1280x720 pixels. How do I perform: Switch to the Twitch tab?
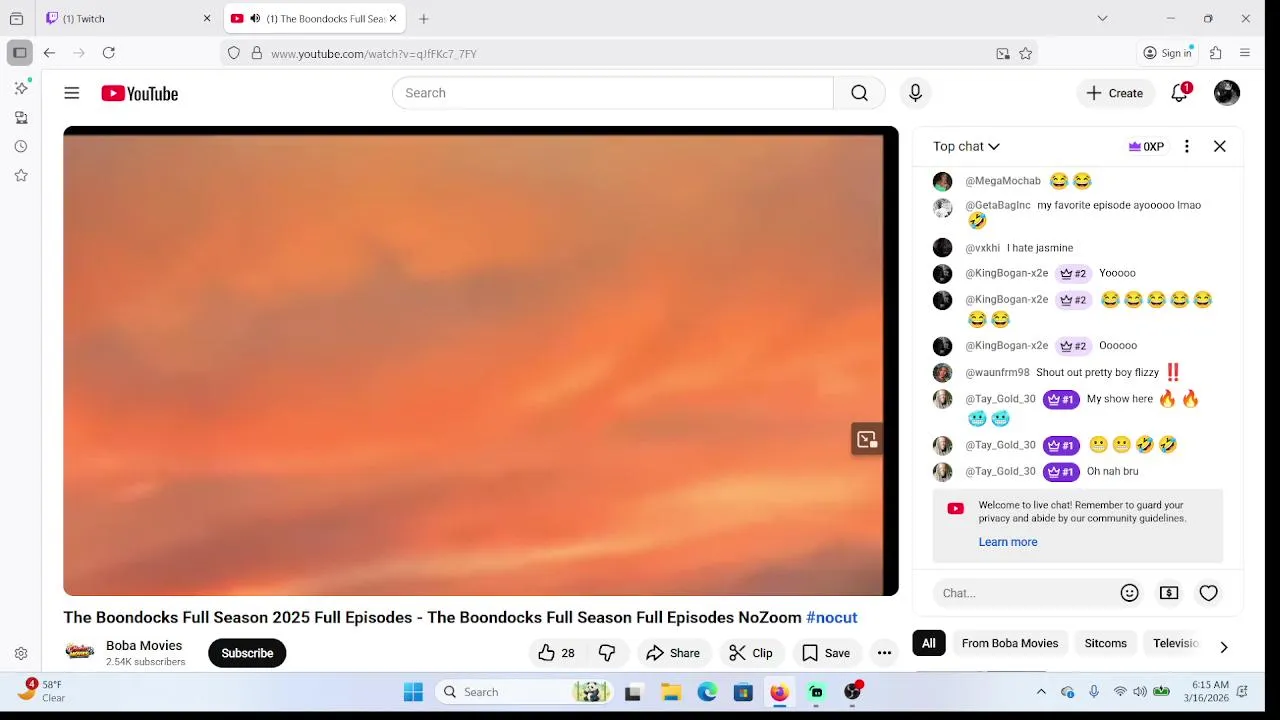(128, 18)
